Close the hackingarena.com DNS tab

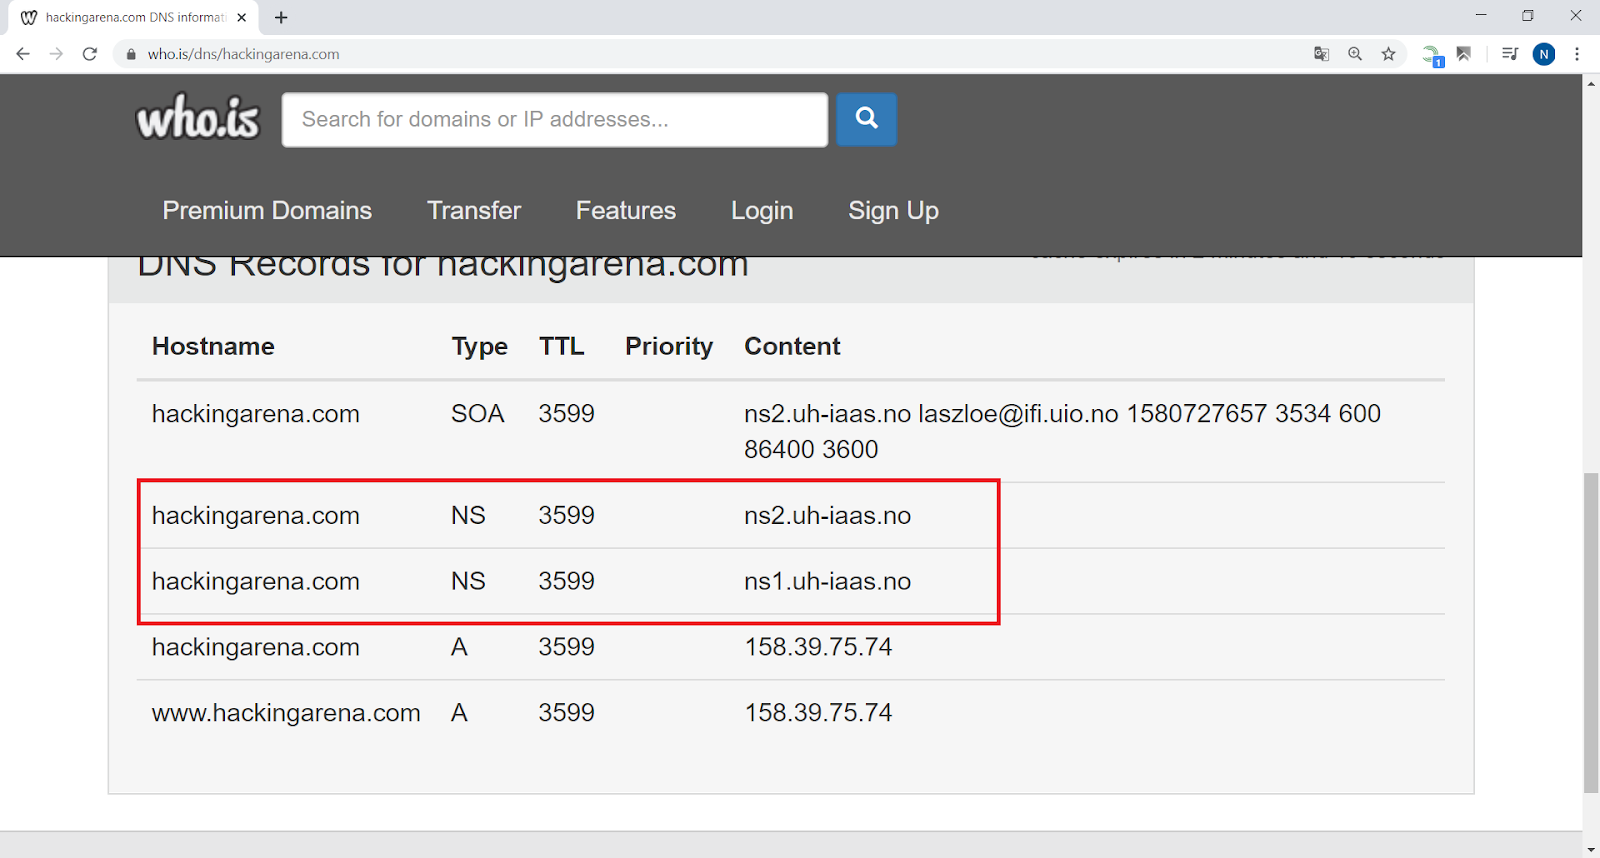click(x=241, y=17)
